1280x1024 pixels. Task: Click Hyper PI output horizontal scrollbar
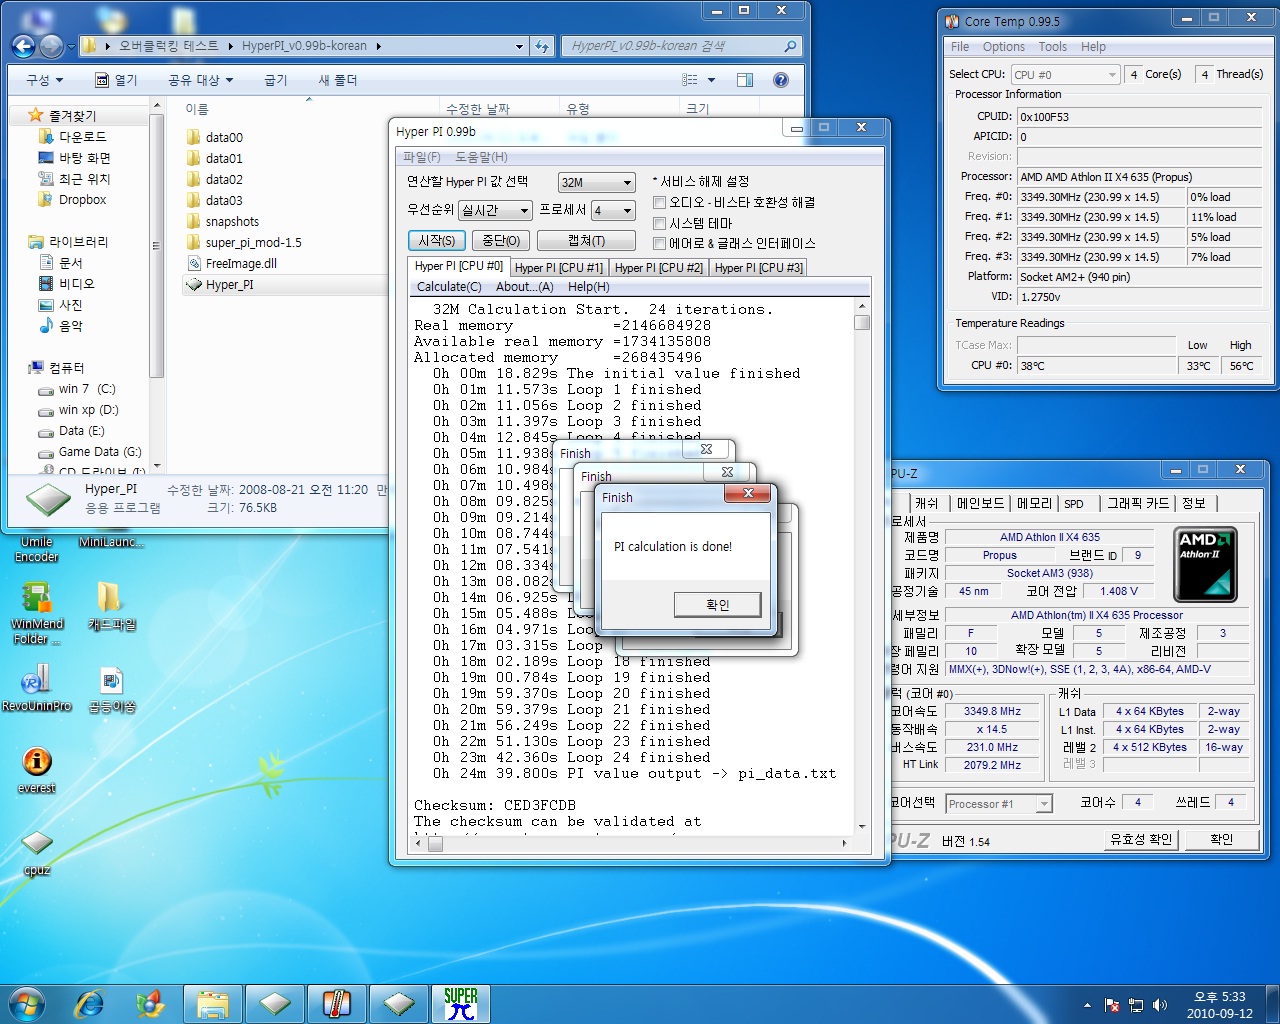point(631,843)
